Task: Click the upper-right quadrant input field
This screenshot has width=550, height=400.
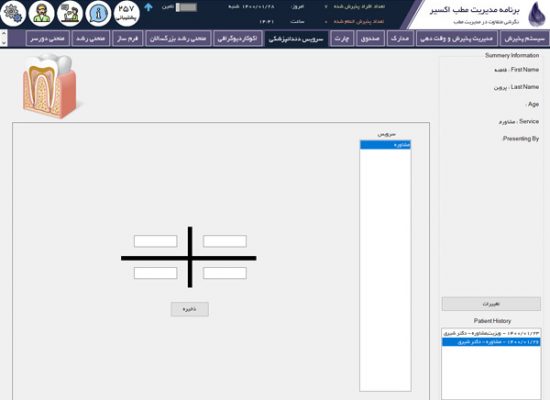Action: point(225,241)
